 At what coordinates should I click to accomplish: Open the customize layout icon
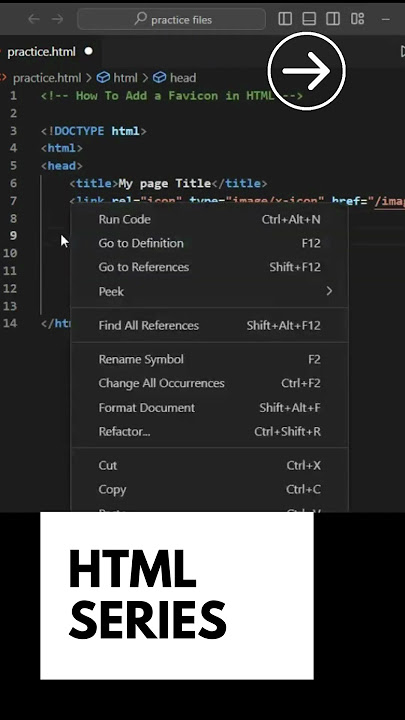[x=357, y=19]
